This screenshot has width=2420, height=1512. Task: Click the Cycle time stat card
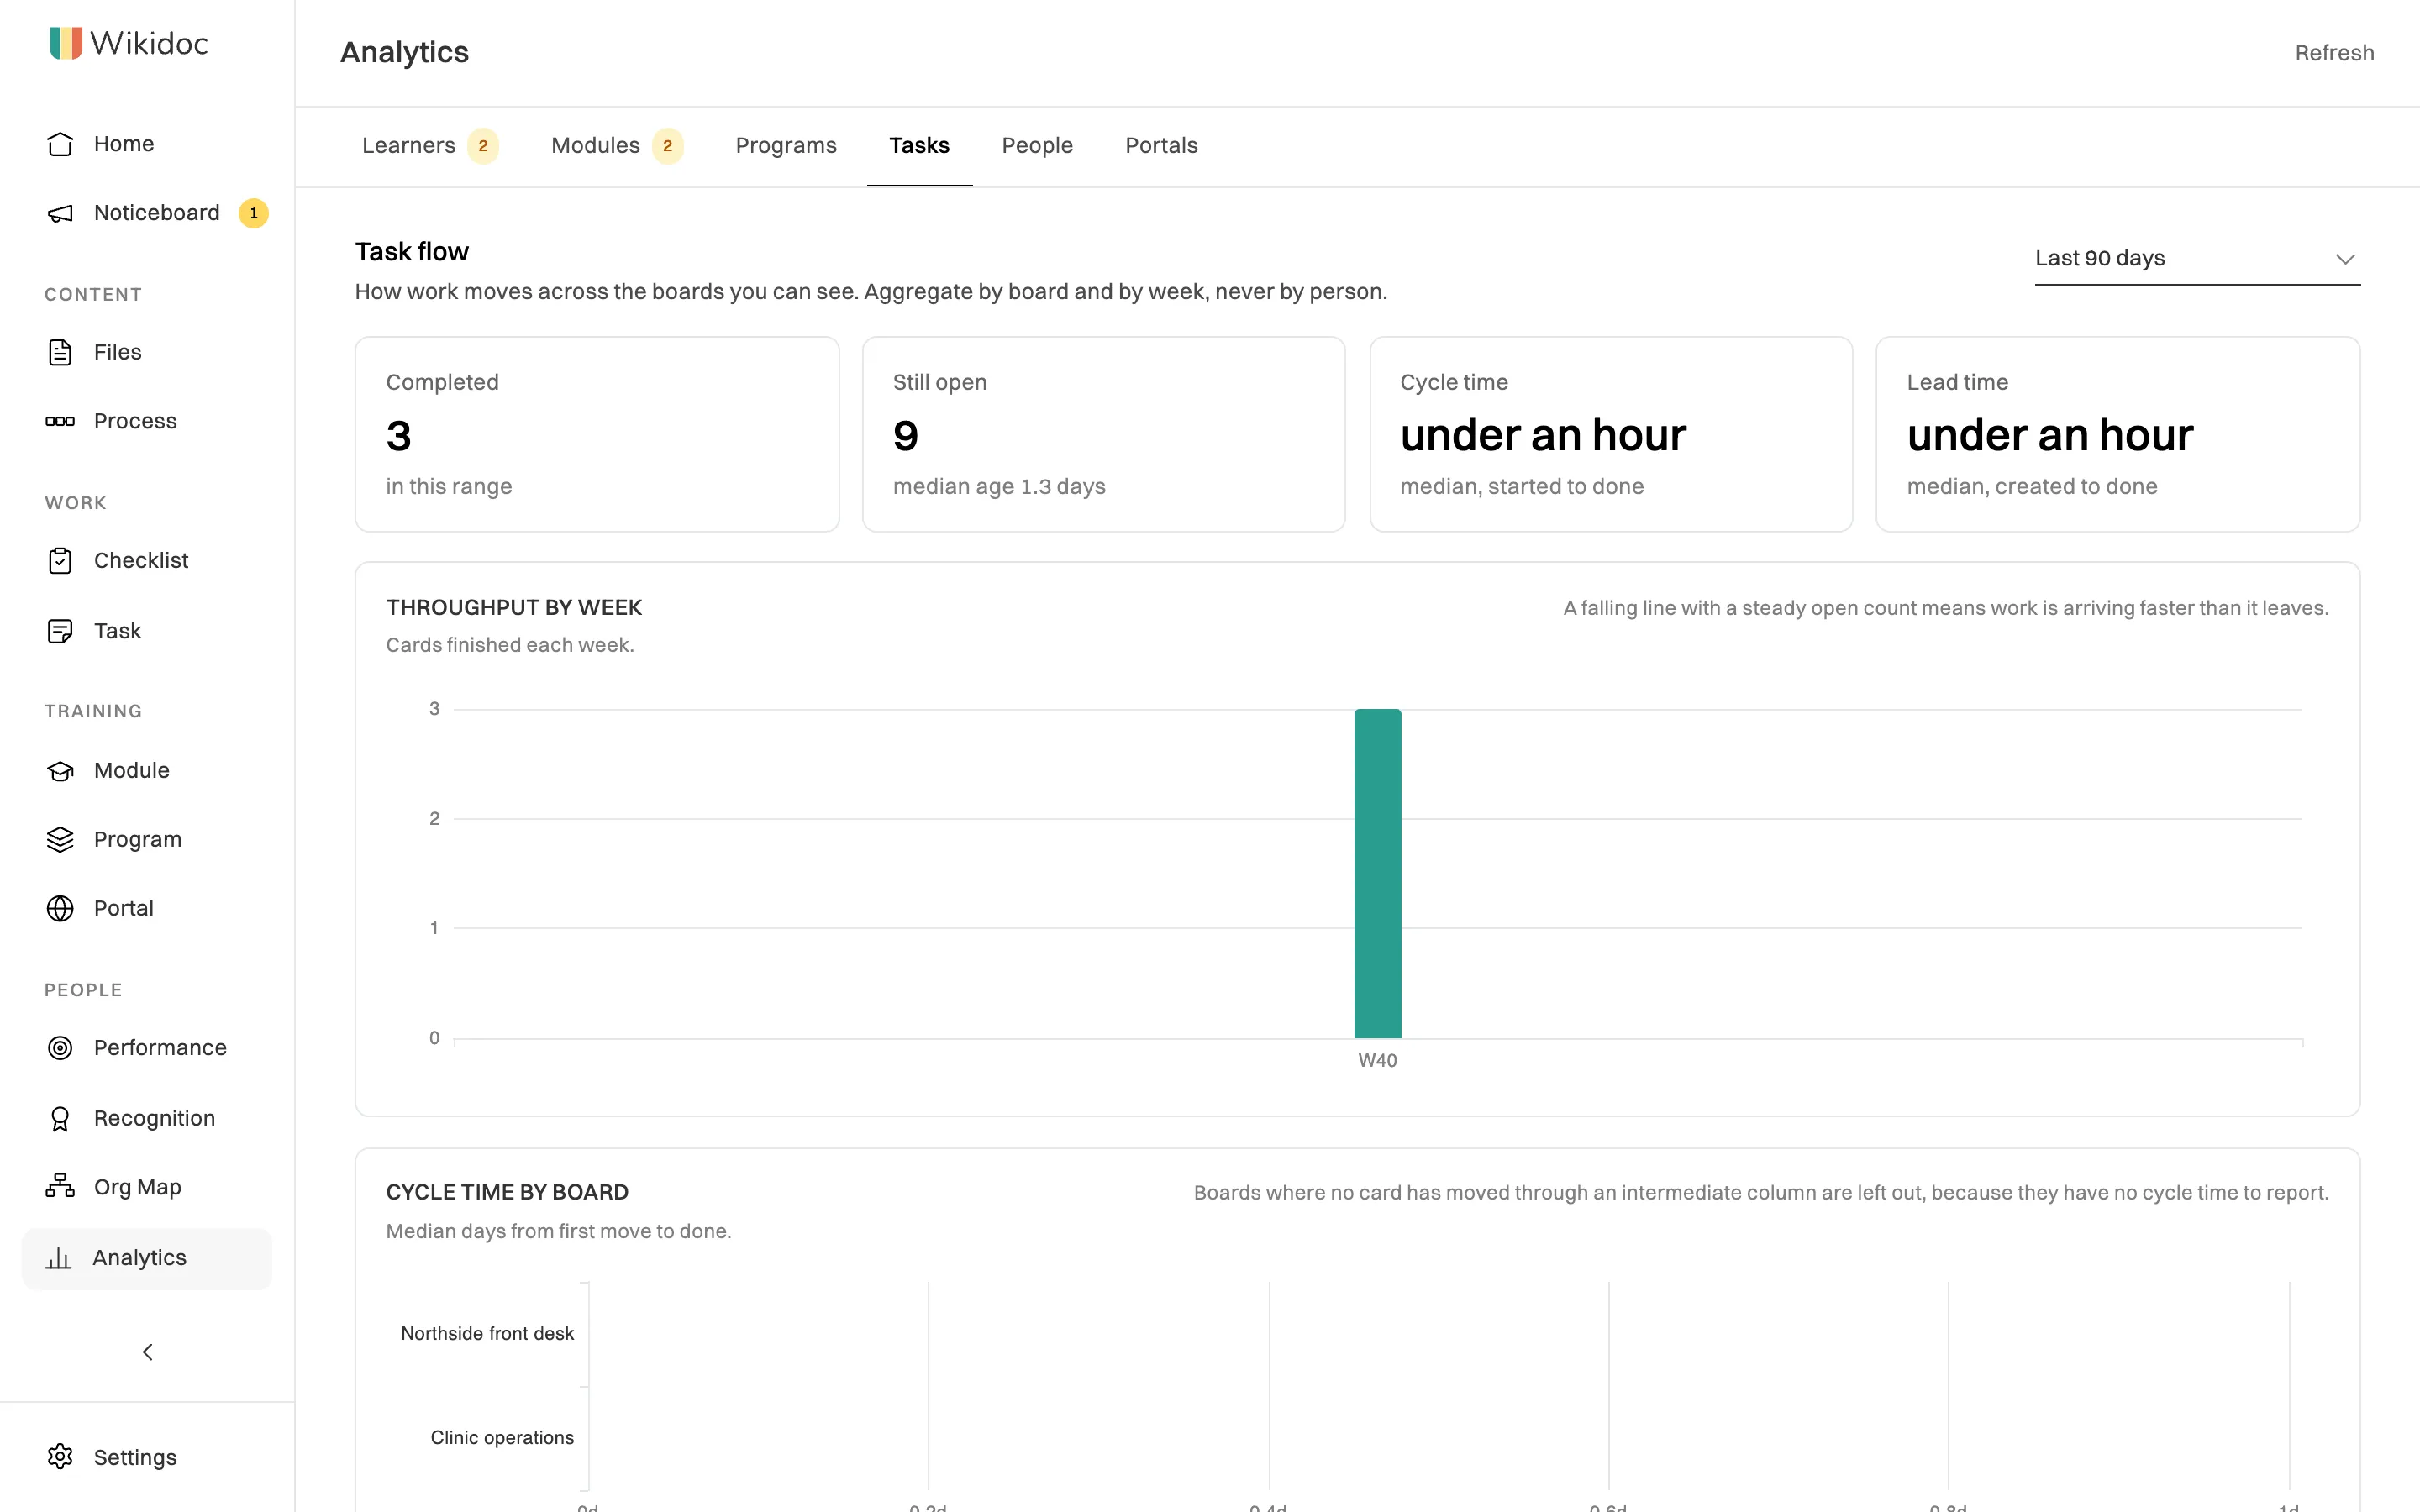coord(1611,434)
